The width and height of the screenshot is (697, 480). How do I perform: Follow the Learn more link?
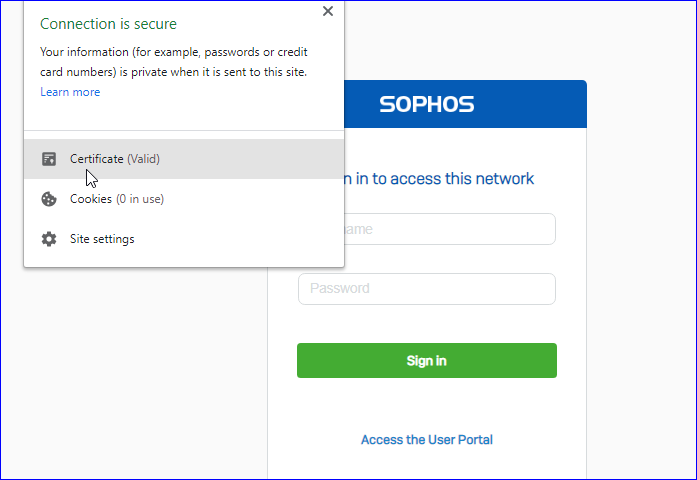click(70, 92)
